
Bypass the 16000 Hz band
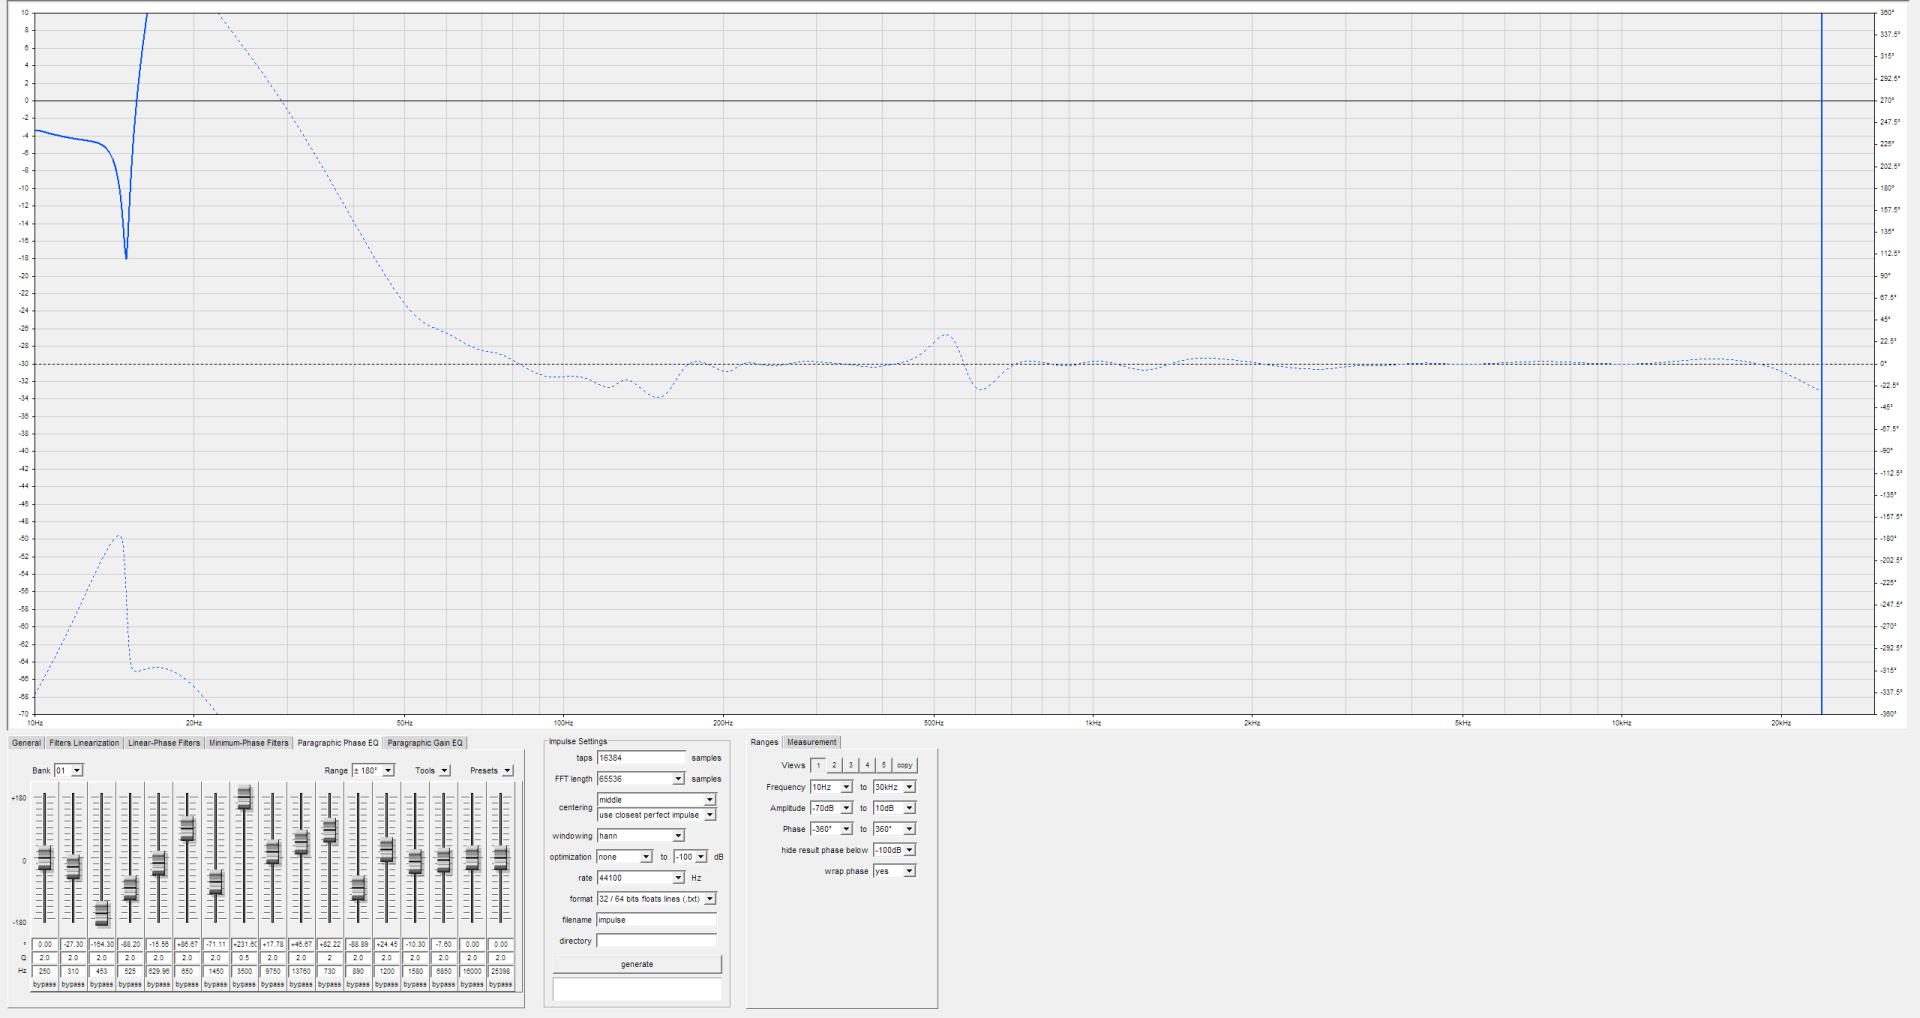472,985
